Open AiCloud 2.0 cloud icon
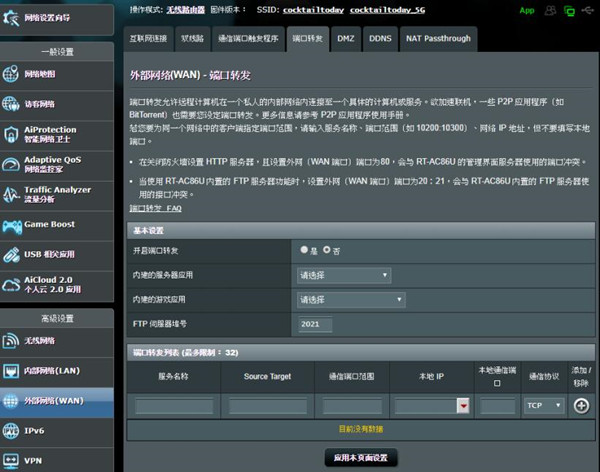This screenshot has width=600, height=472. 11,285
